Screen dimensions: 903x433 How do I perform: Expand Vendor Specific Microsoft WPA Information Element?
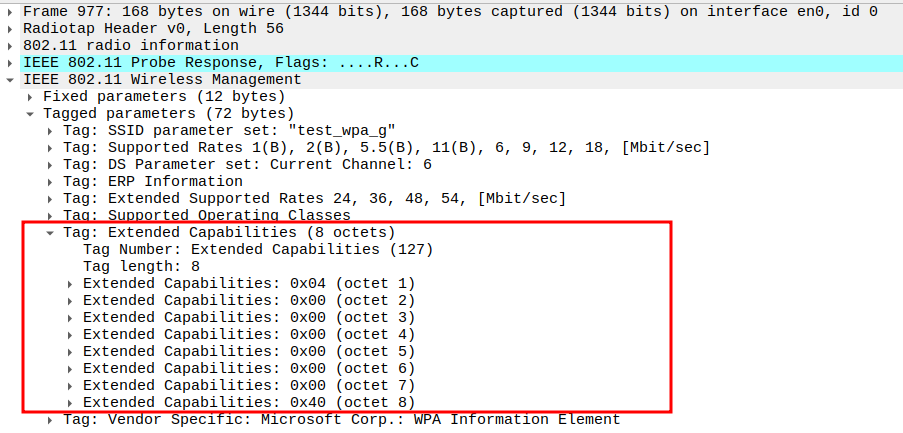coord(50,420)
